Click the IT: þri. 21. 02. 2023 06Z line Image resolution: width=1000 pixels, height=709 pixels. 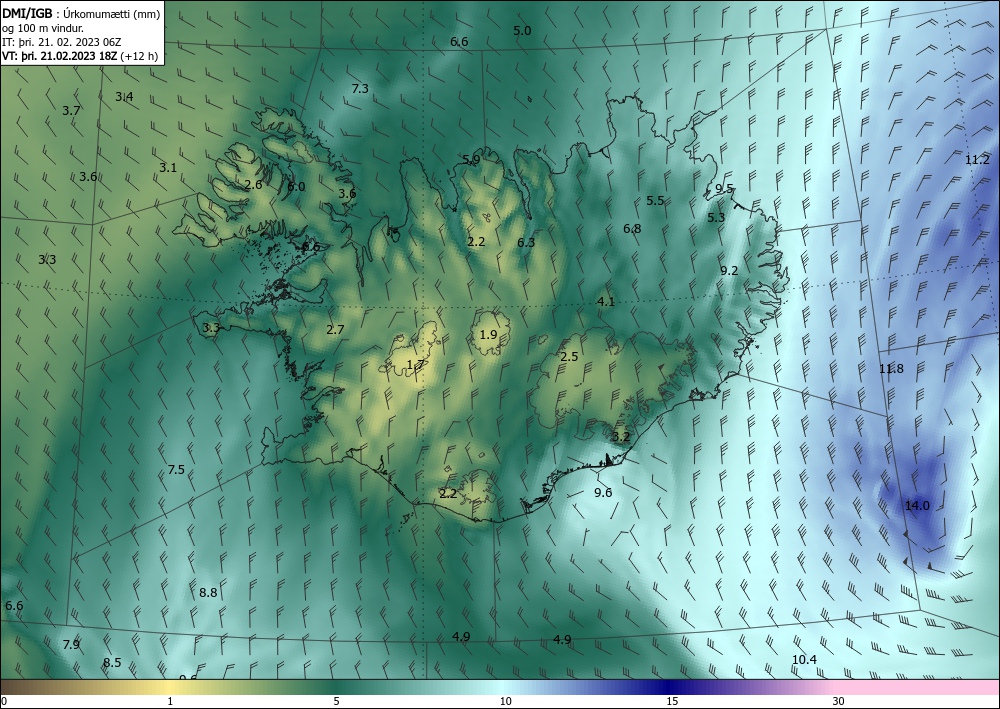[x=62, y=42]
